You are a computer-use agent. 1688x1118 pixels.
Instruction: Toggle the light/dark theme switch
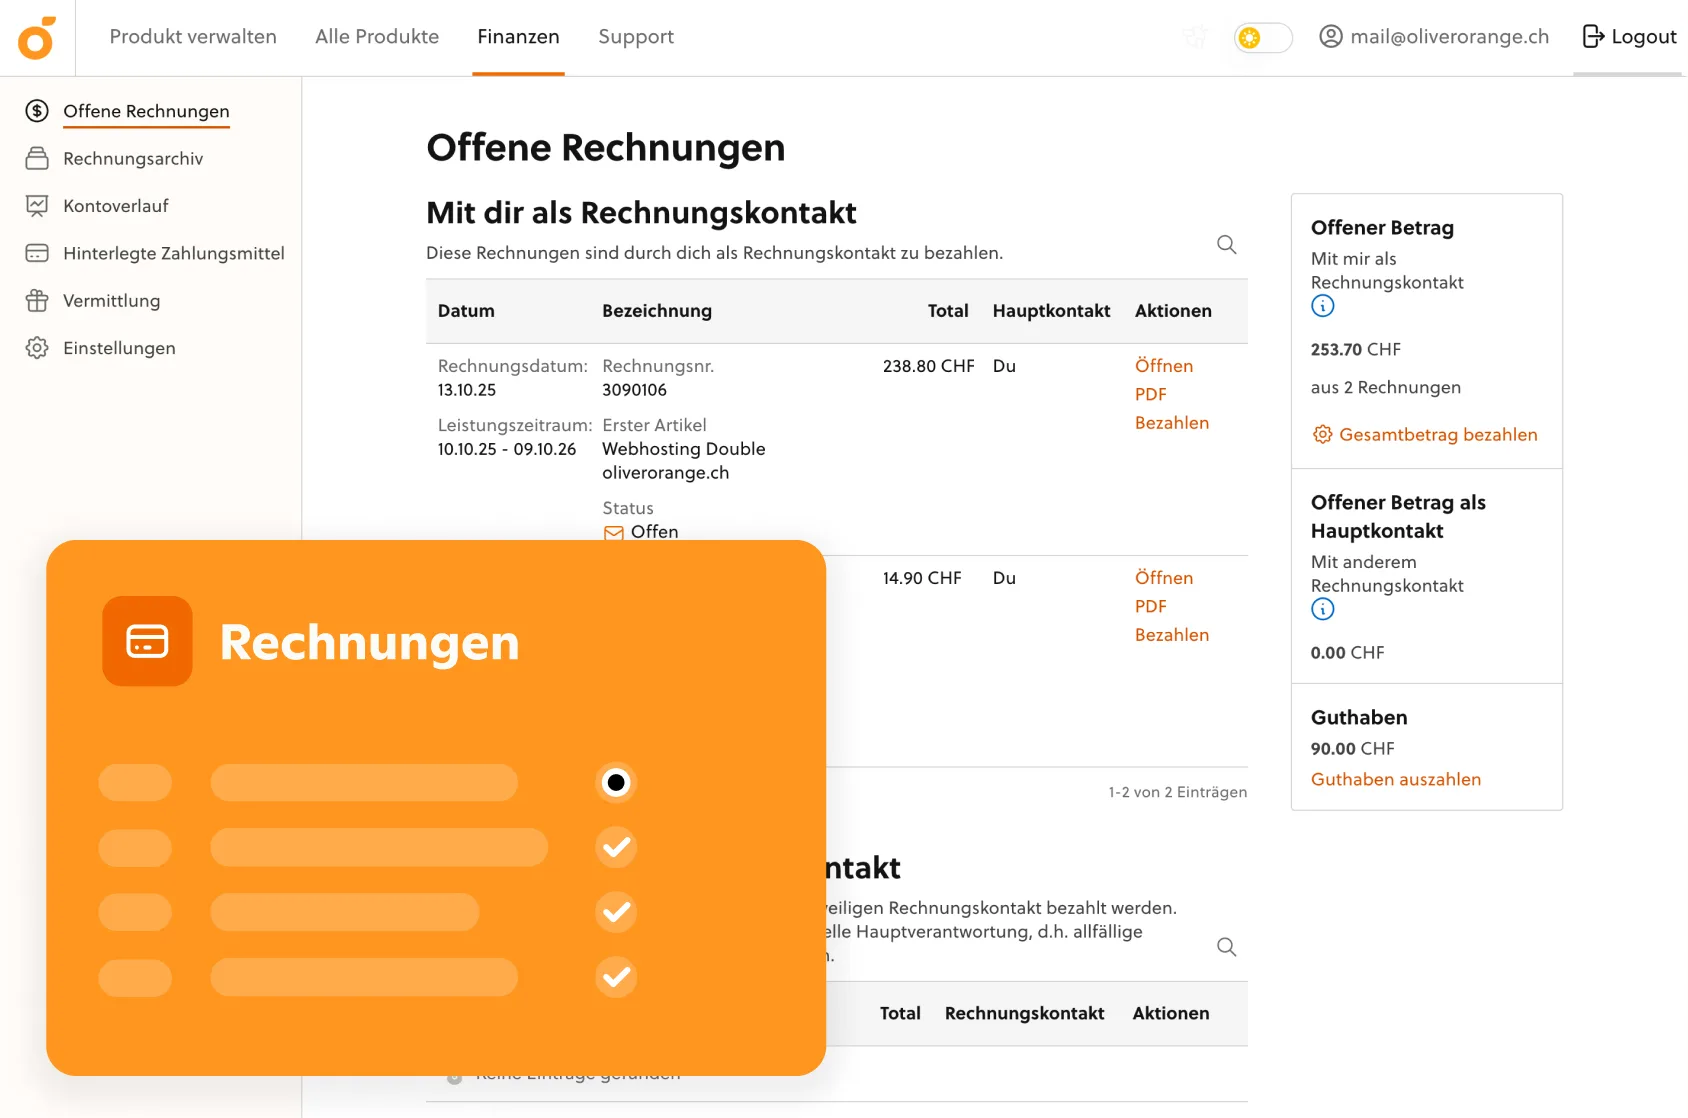coord(1262,38)
